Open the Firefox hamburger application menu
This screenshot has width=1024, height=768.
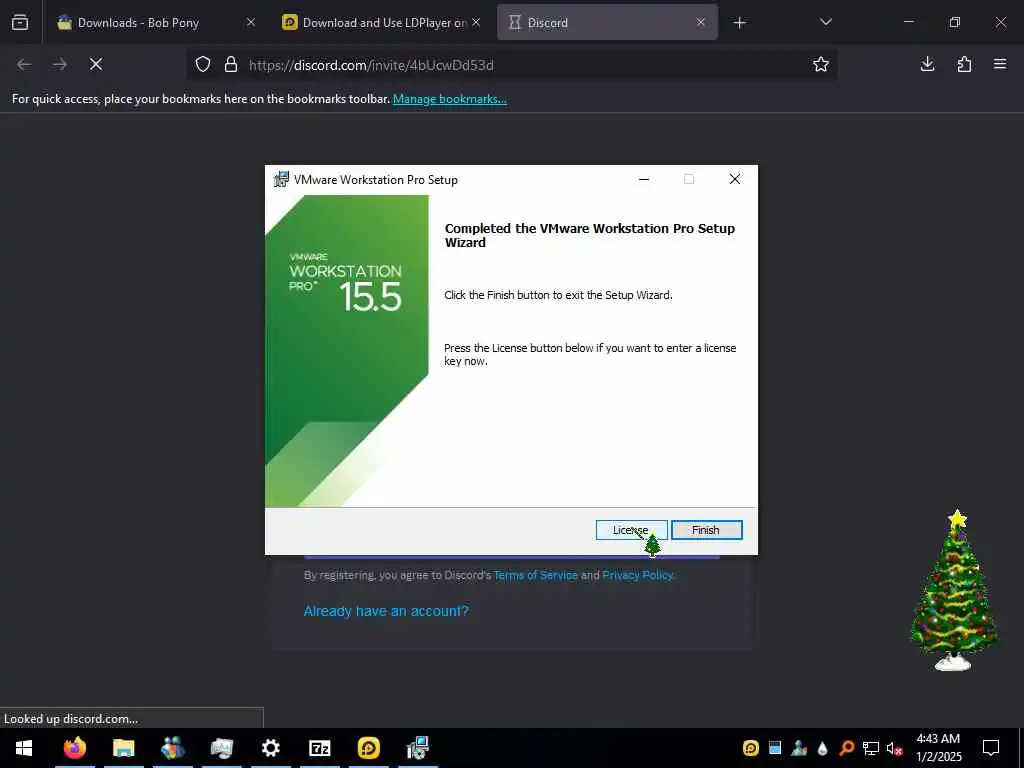tap(1000, 64)
